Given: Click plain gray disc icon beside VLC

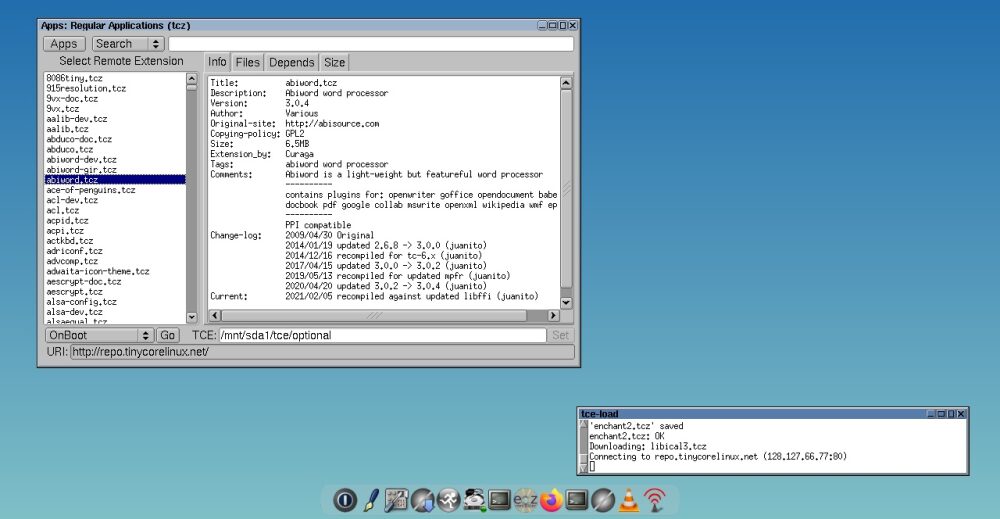Looking at the screenshot, I should coord(603,500).
